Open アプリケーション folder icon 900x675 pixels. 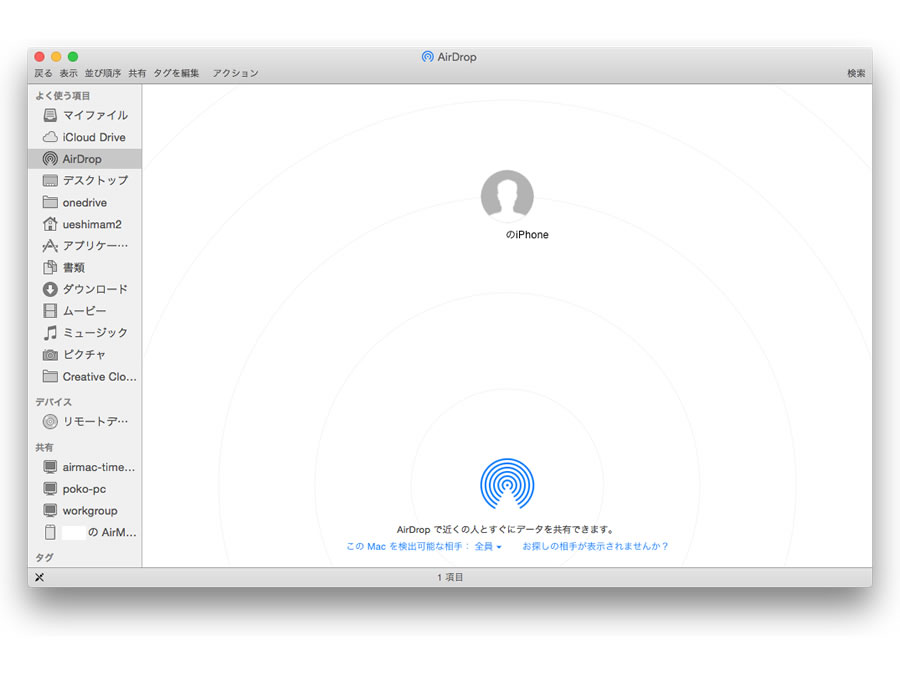click(51, 246)
